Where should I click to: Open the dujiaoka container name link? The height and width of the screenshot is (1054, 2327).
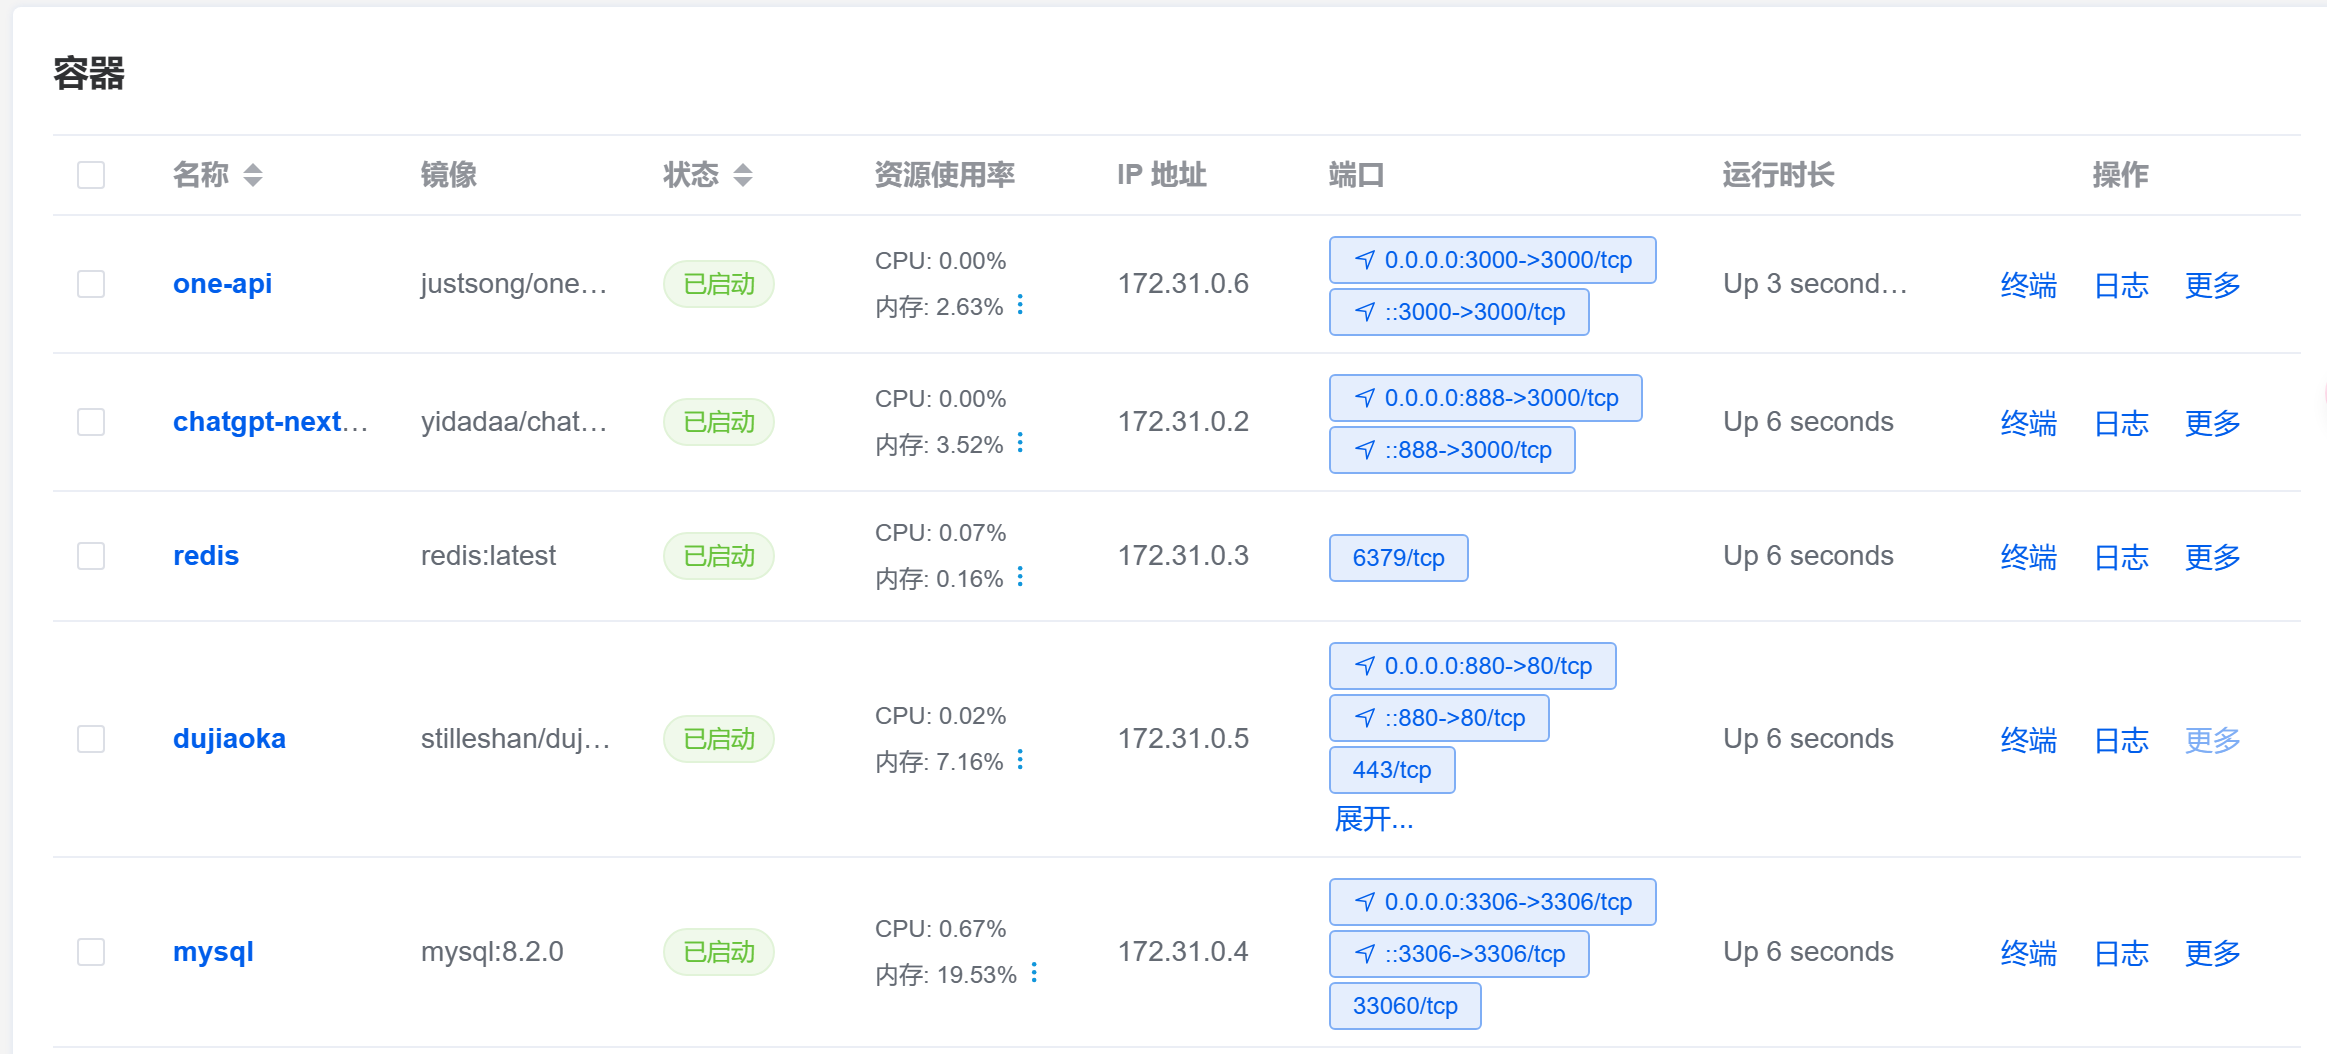[x=229, y=739]
